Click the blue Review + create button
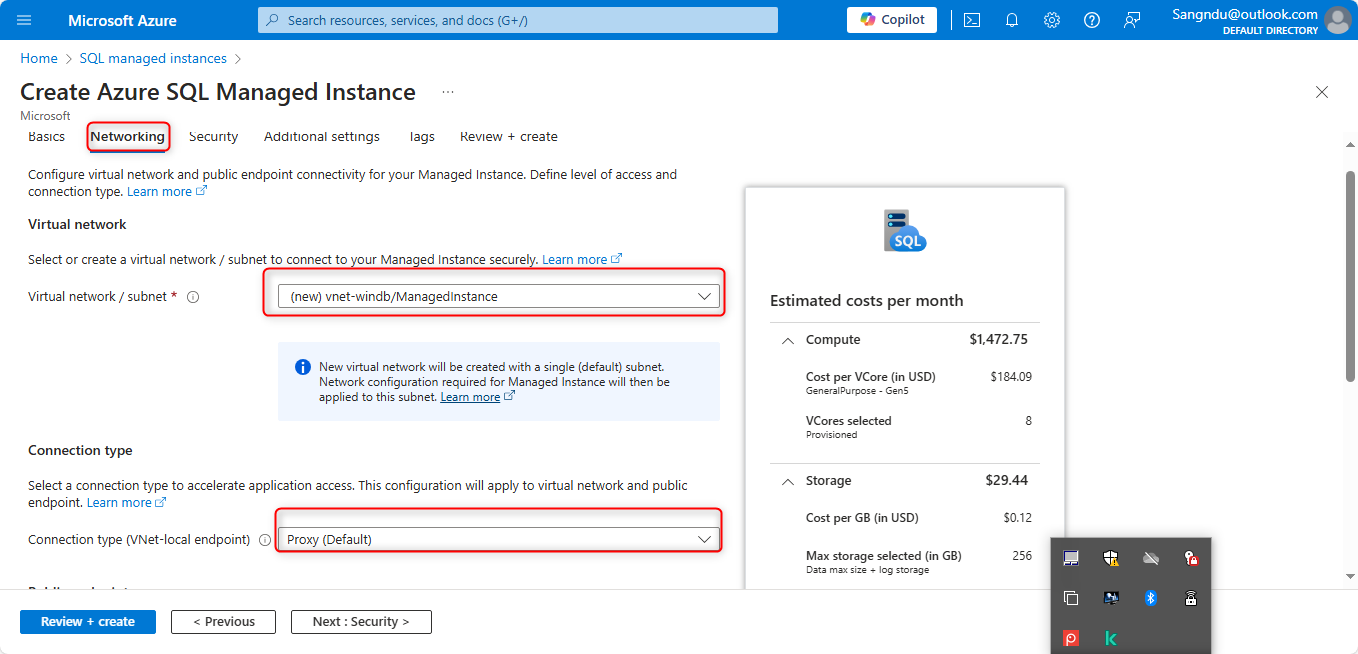Screen dimensions: 1358x654 point(88,622)
